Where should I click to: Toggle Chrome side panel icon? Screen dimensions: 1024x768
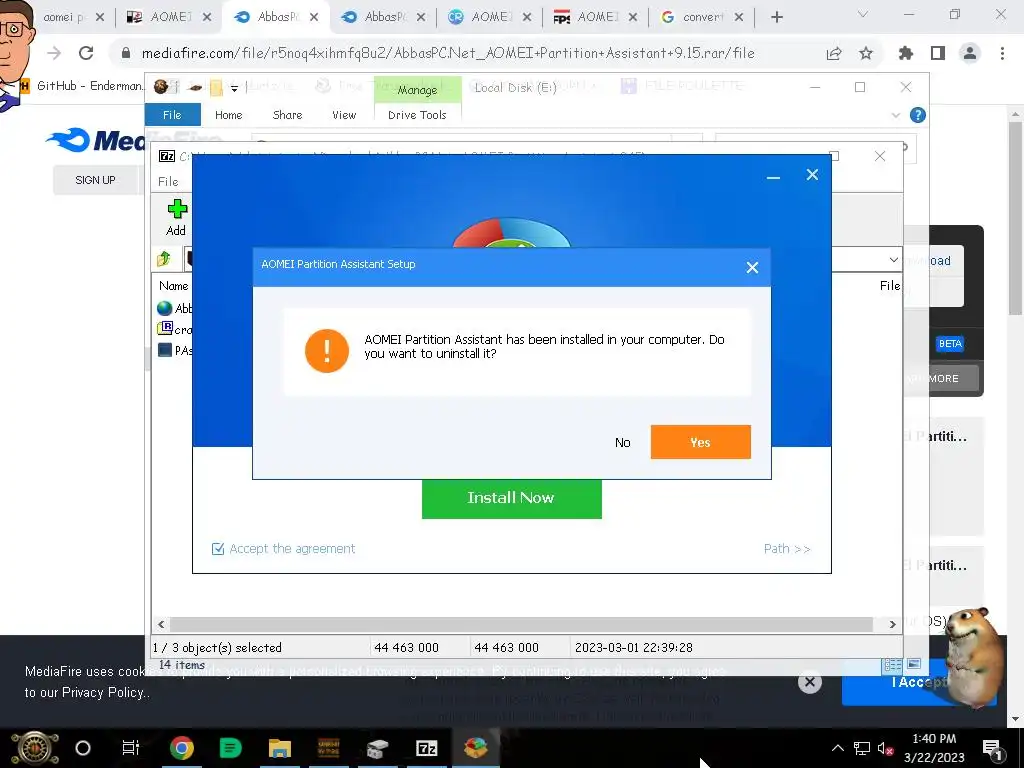938,54
